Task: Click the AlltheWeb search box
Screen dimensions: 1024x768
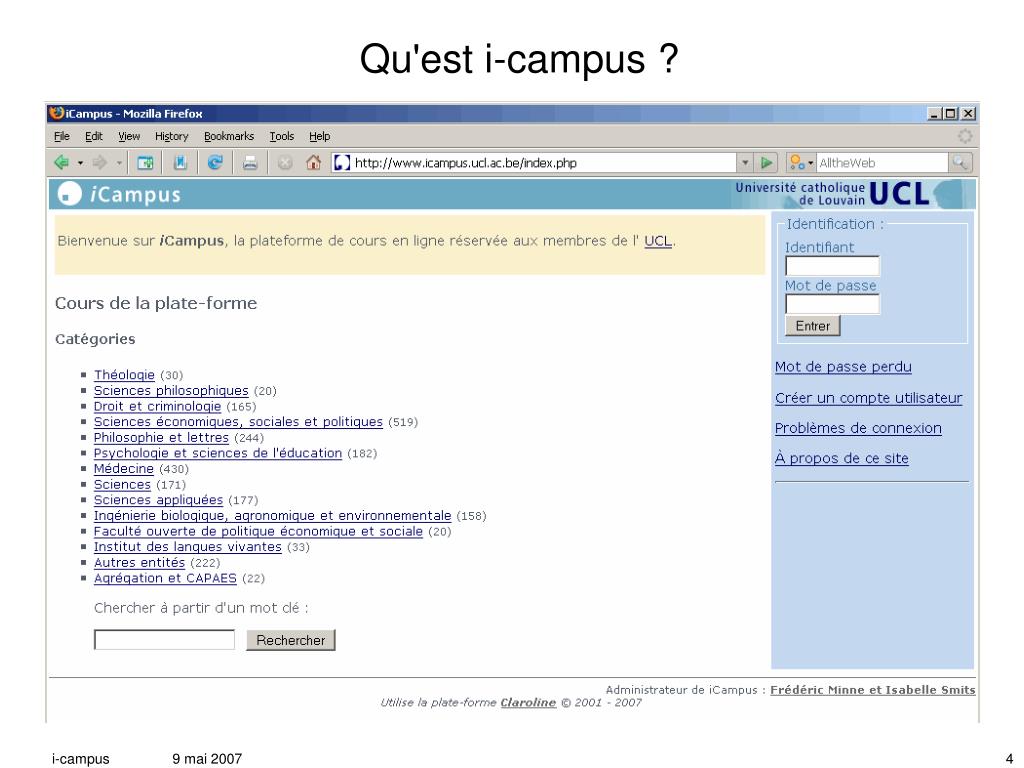Action: (882, 163)
